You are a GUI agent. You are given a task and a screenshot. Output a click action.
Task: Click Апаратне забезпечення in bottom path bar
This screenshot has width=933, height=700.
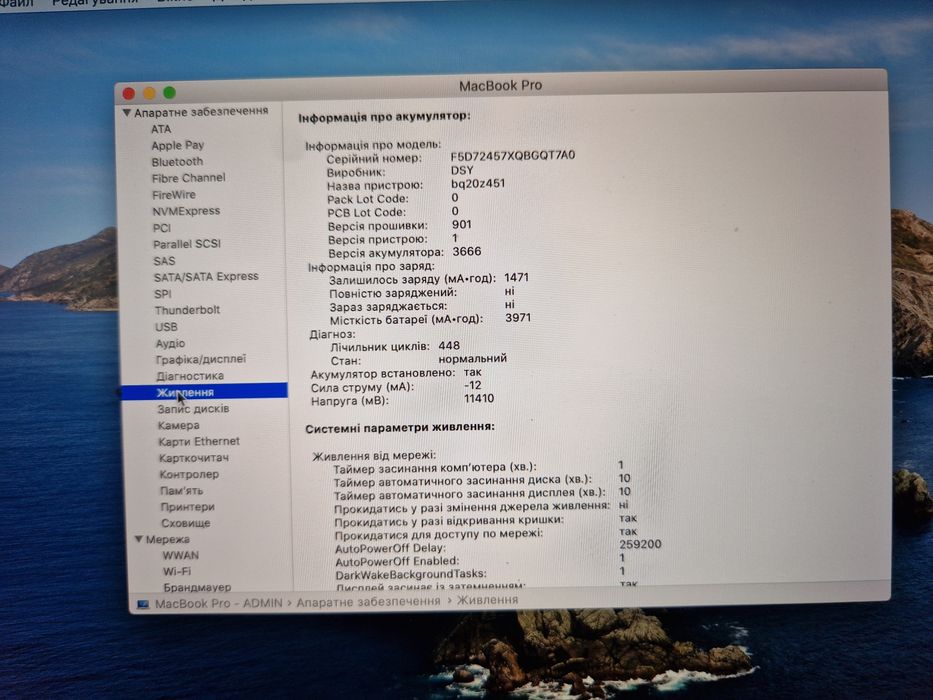[368, 602]
